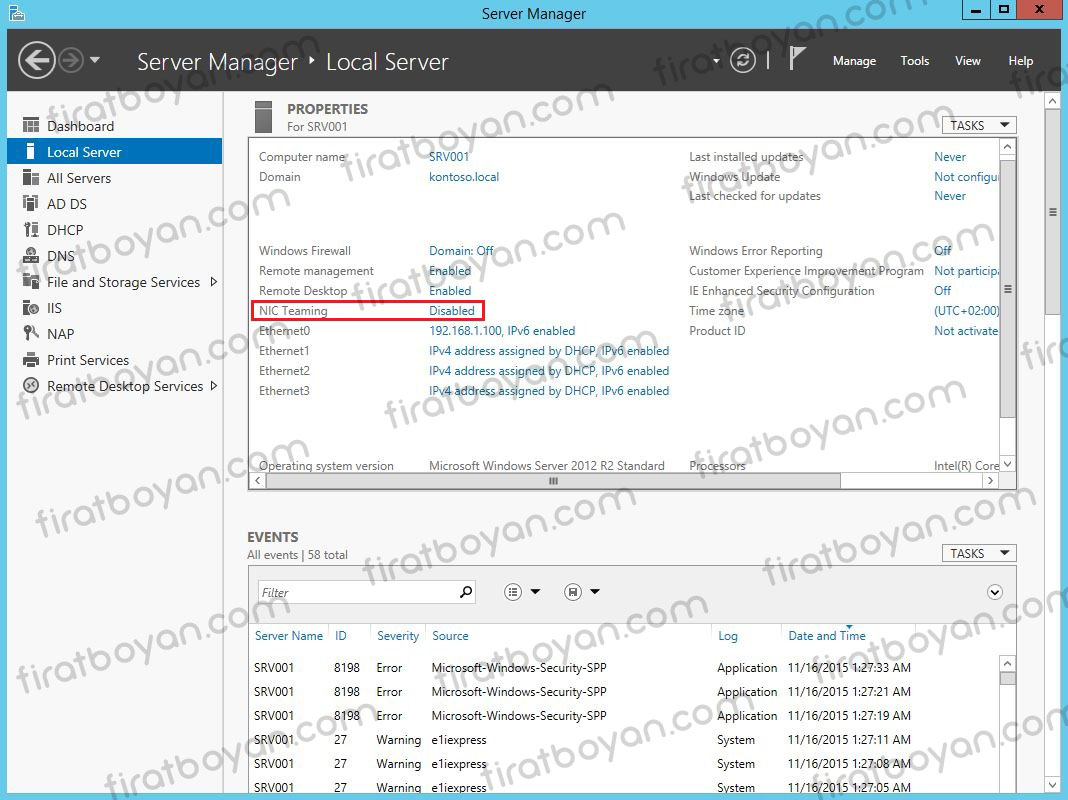The image size is (1068, 800).
Task: Open the View menu
Action: coord(967,61)
